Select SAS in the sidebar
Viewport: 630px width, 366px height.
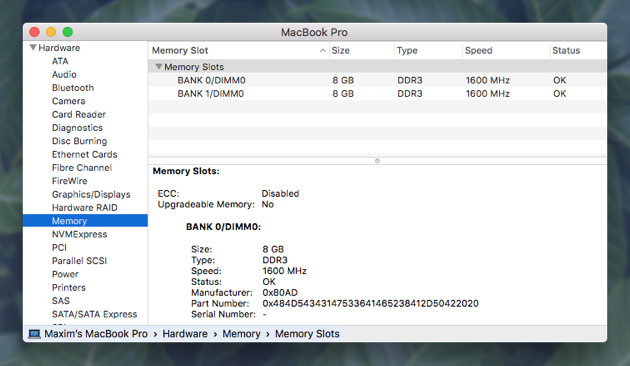(61, 301)
